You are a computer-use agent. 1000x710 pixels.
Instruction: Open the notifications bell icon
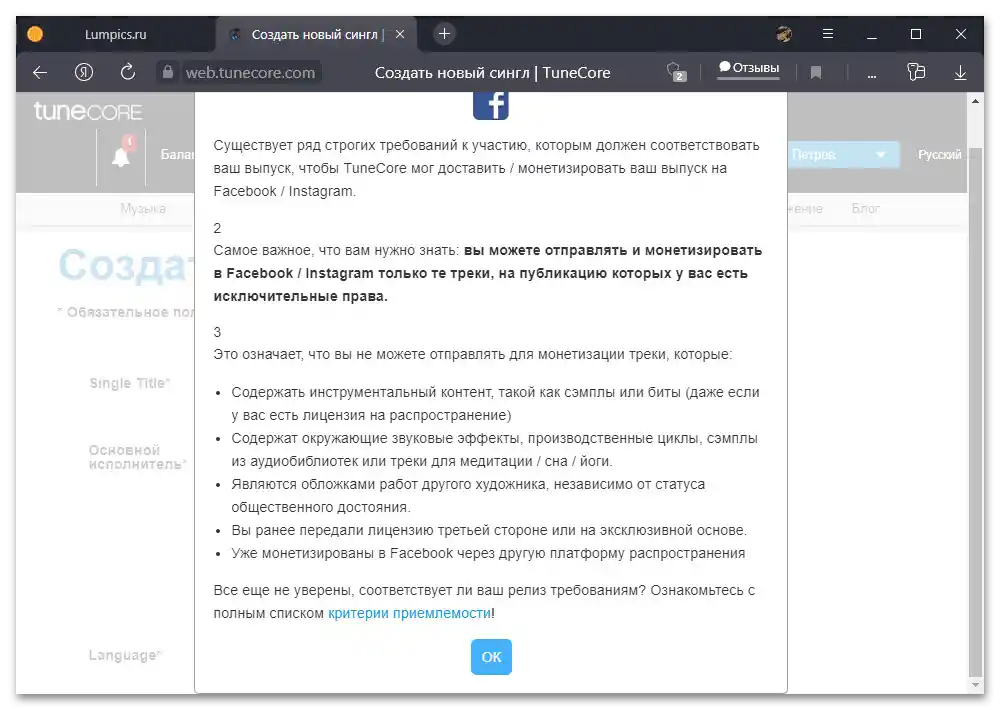click(x=121, y=155)
